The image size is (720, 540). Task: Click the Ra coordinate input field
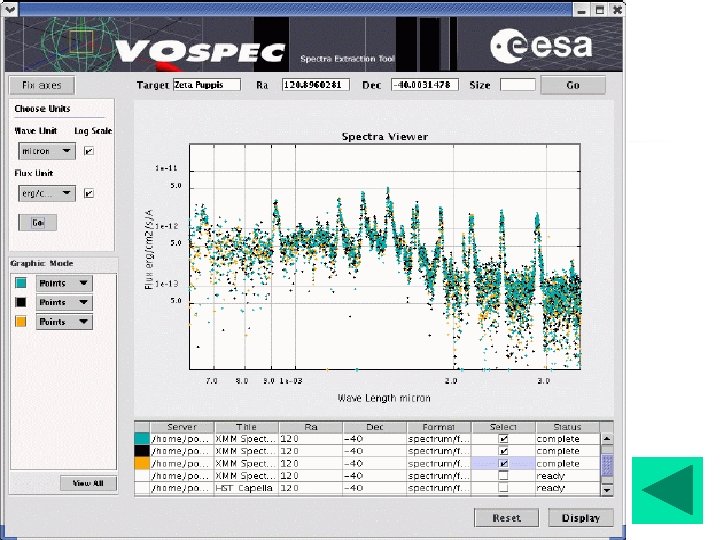(x=315, y=84)
